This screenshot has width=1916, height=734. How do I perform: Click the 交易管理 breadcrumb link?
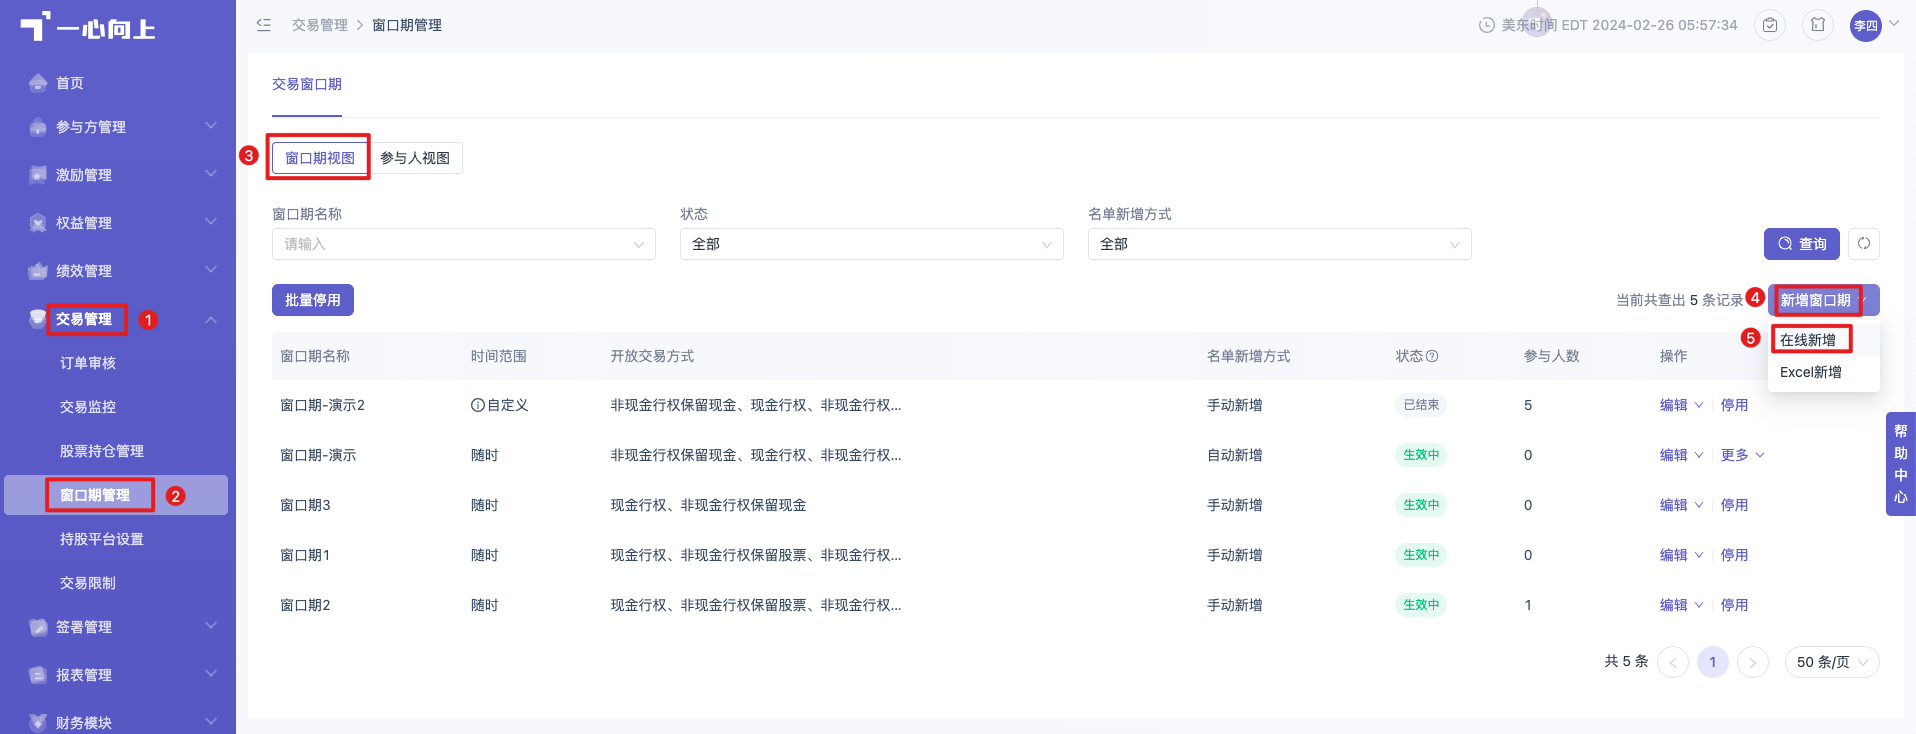pyautogui.click(x=320, y=25)
